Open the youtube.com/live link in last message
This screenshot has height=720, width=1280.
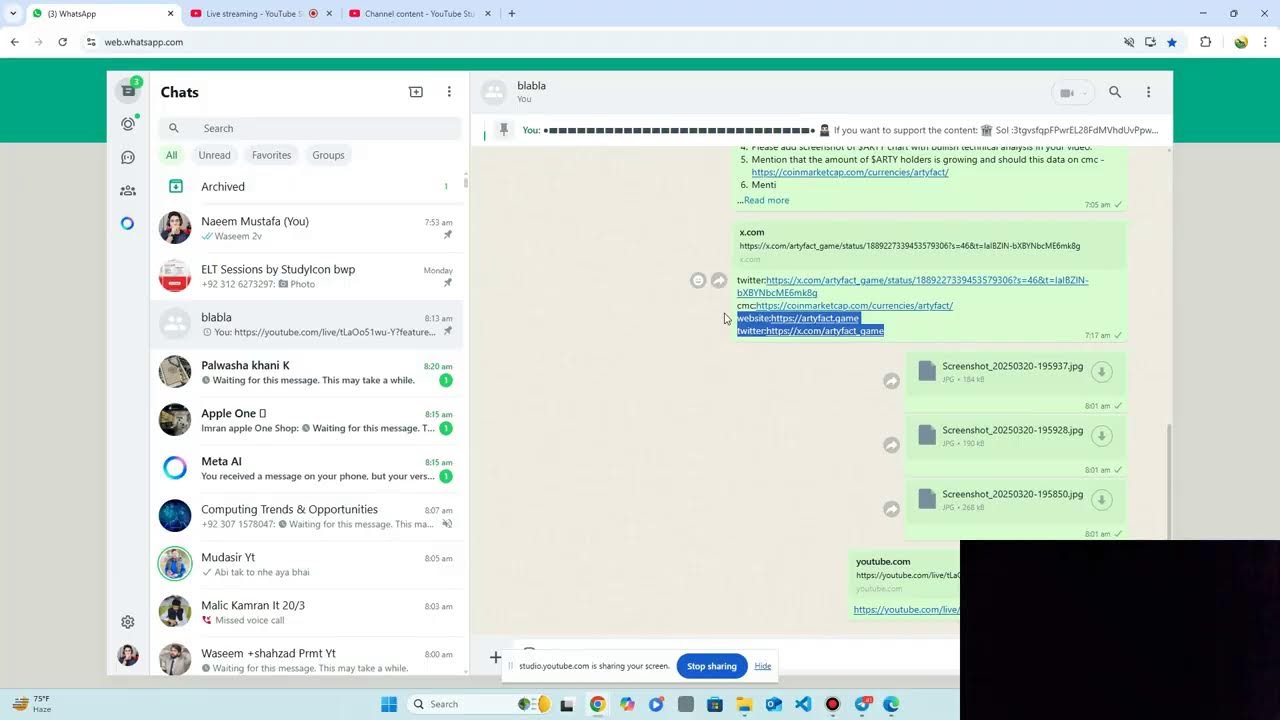coord(907,610)
